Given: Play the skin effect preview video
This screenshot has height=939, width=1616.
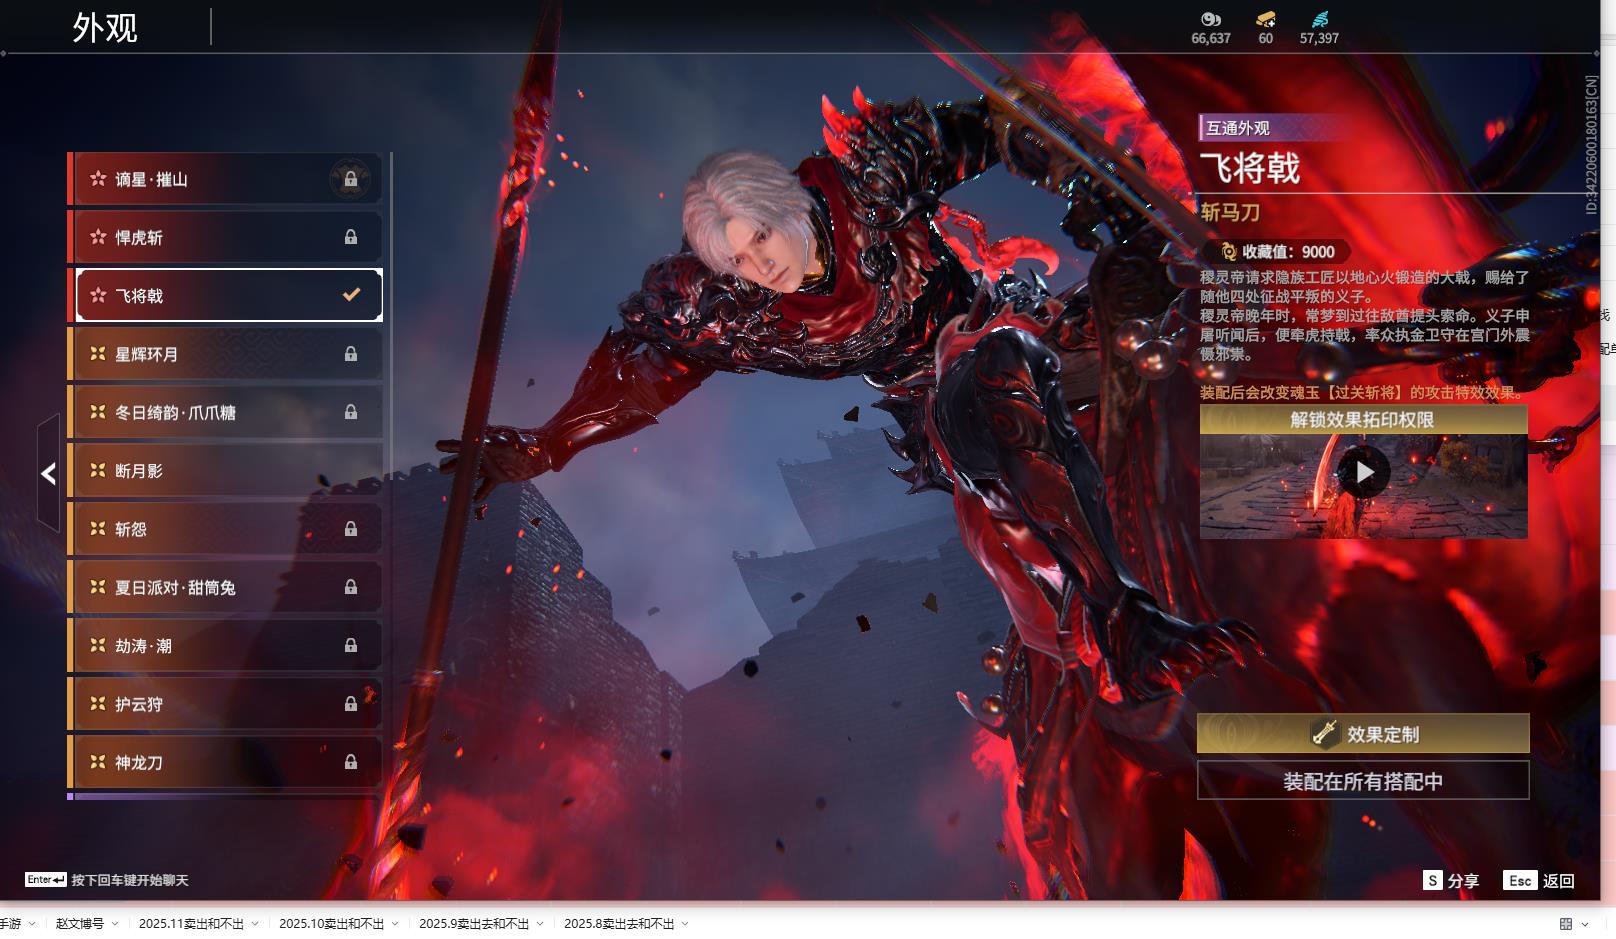Looking at the screenshot, I should [1364, 472].
